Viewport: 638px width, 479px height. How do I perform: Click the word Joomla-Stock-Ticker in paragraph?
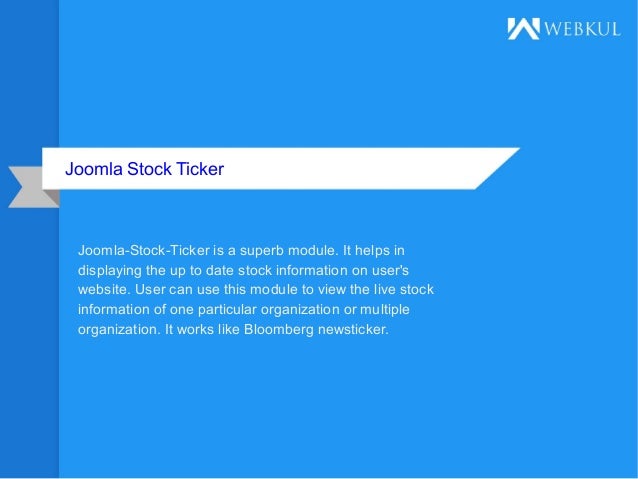click(144, 250)
